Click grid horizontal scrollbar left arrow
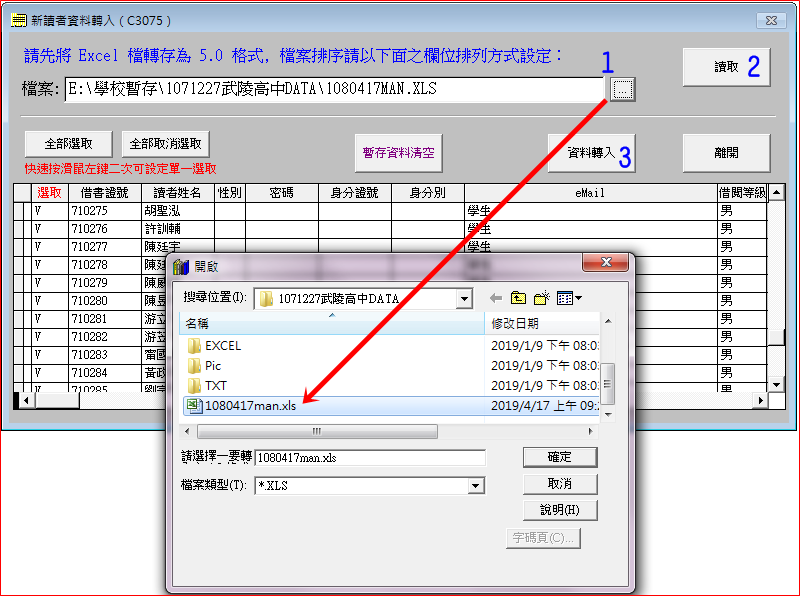 (26, 401)
